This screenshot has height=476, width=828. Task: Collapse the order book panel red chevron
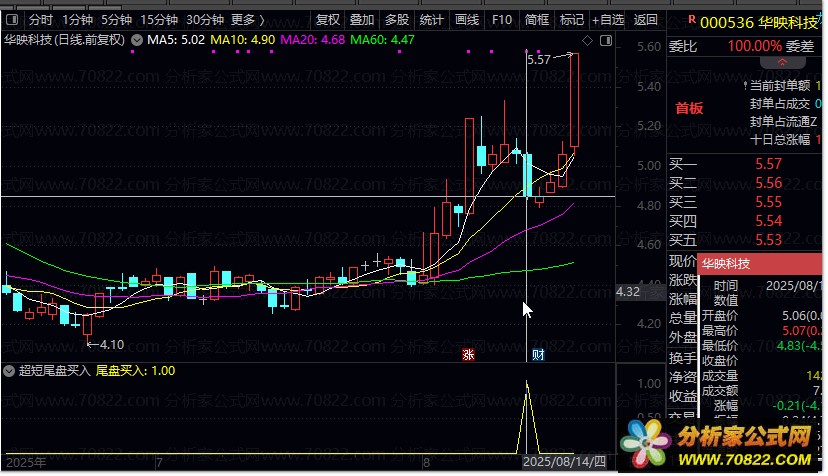point(783,62)
